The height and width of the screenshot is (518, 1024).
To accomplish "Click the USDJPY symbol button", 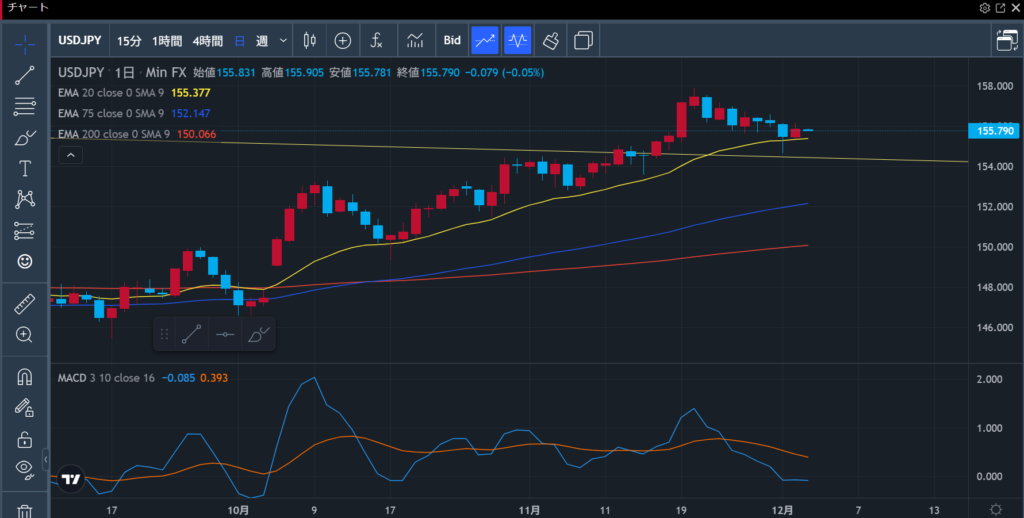I will [81, 41].
